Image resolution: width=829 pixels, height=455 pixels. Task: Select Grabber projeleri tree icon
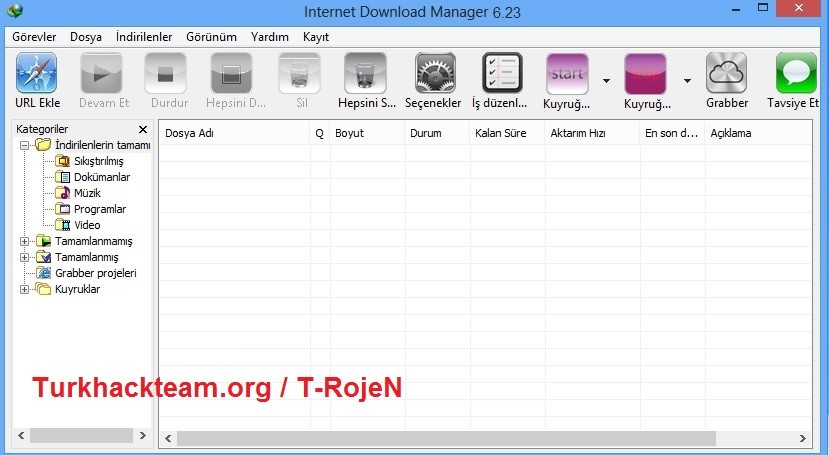(x=43, y=273)
